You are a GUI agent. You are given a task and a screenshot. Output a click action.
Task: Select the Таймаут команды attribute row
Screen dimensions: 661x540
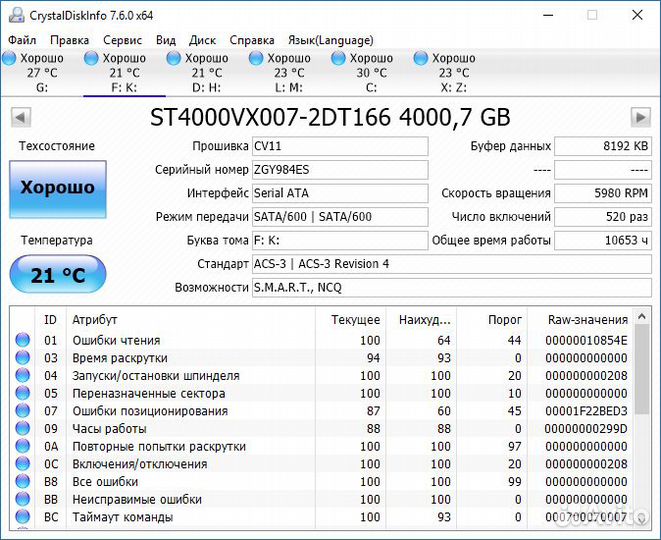tap(322, 517)
